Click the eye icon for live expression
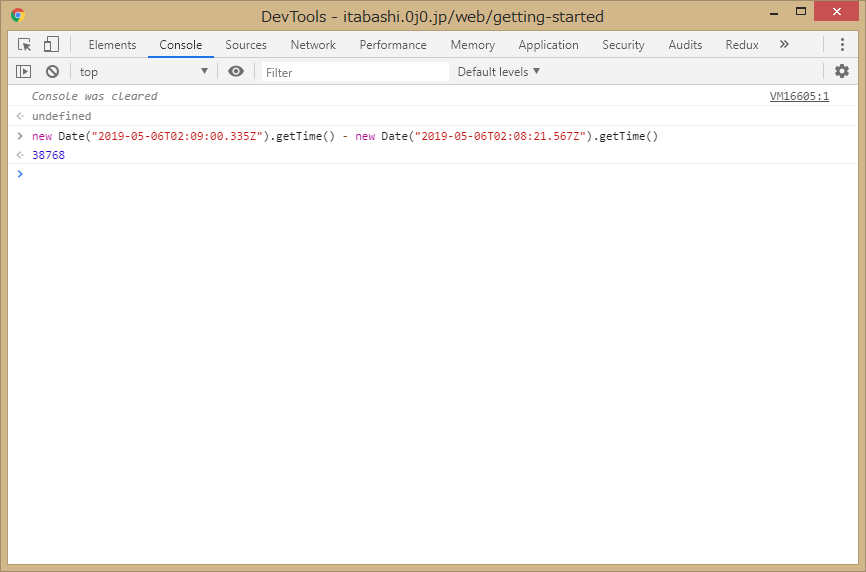866x572 pixels. point(236,71)
